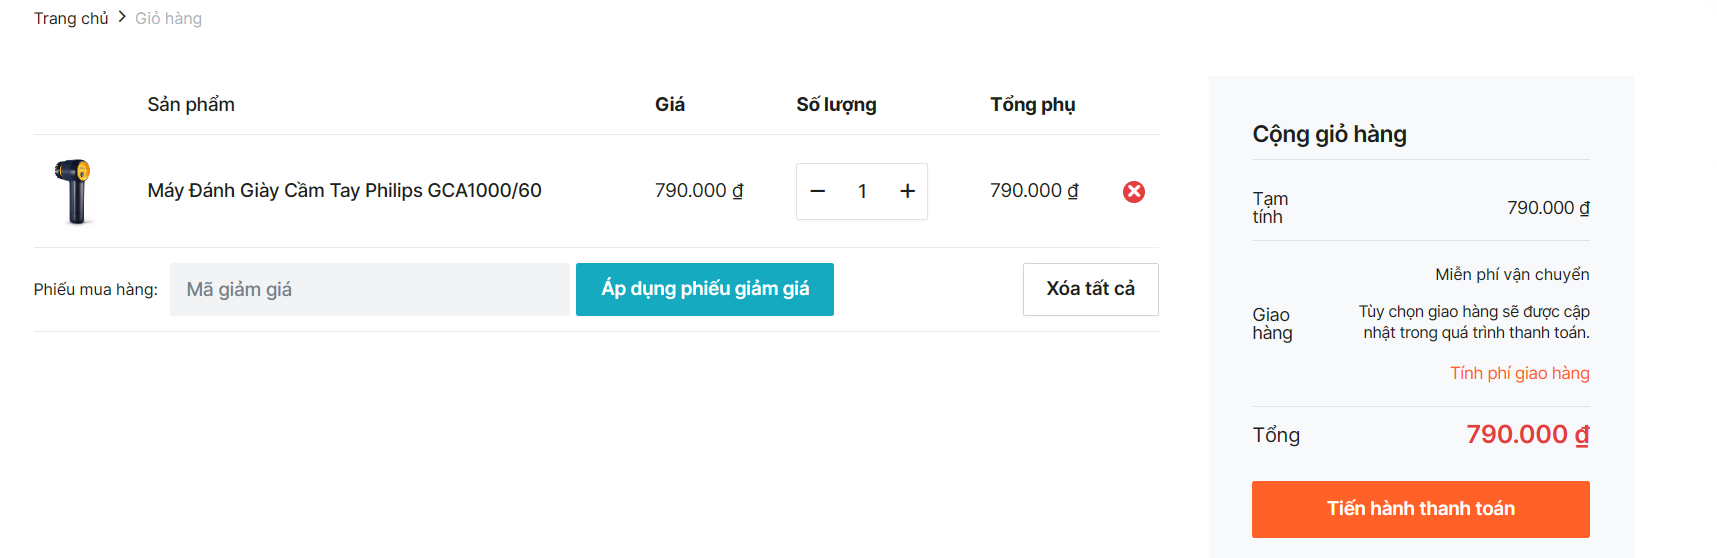
Task: Open Máy Đánh Giày Cầm Tay product link
Action: (344, 190)
